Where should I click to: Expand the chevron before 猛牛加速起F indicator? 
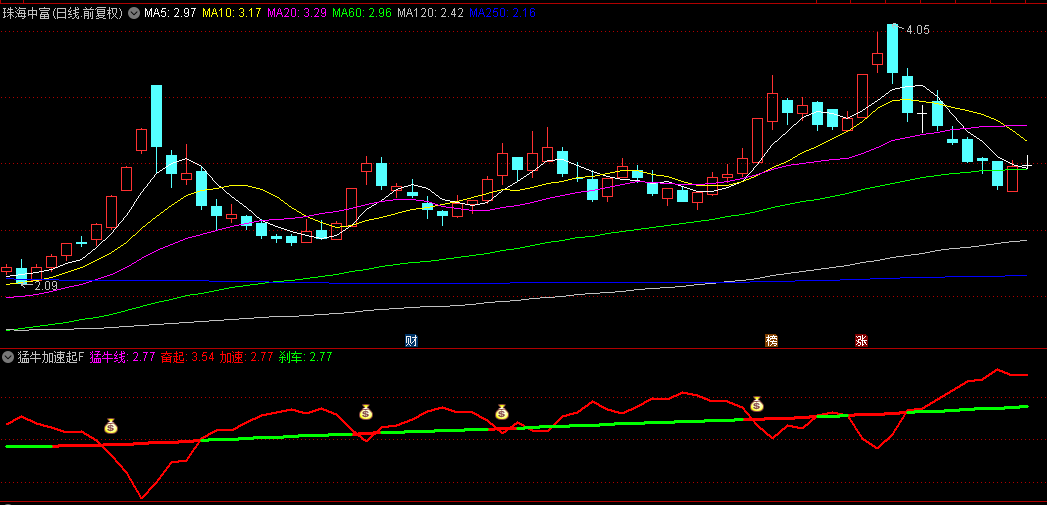[x=8, y=357]
